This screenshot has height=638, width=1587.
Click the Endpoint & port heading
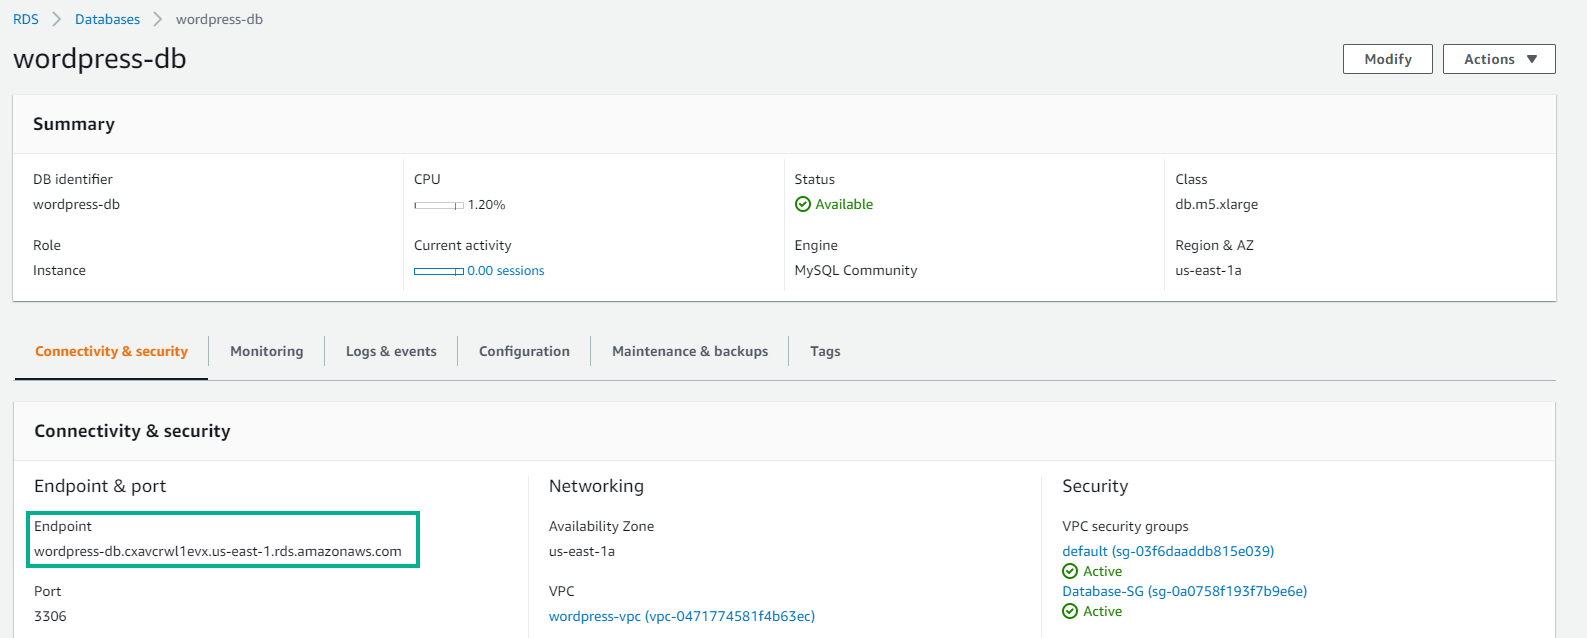tap(100, 486)
